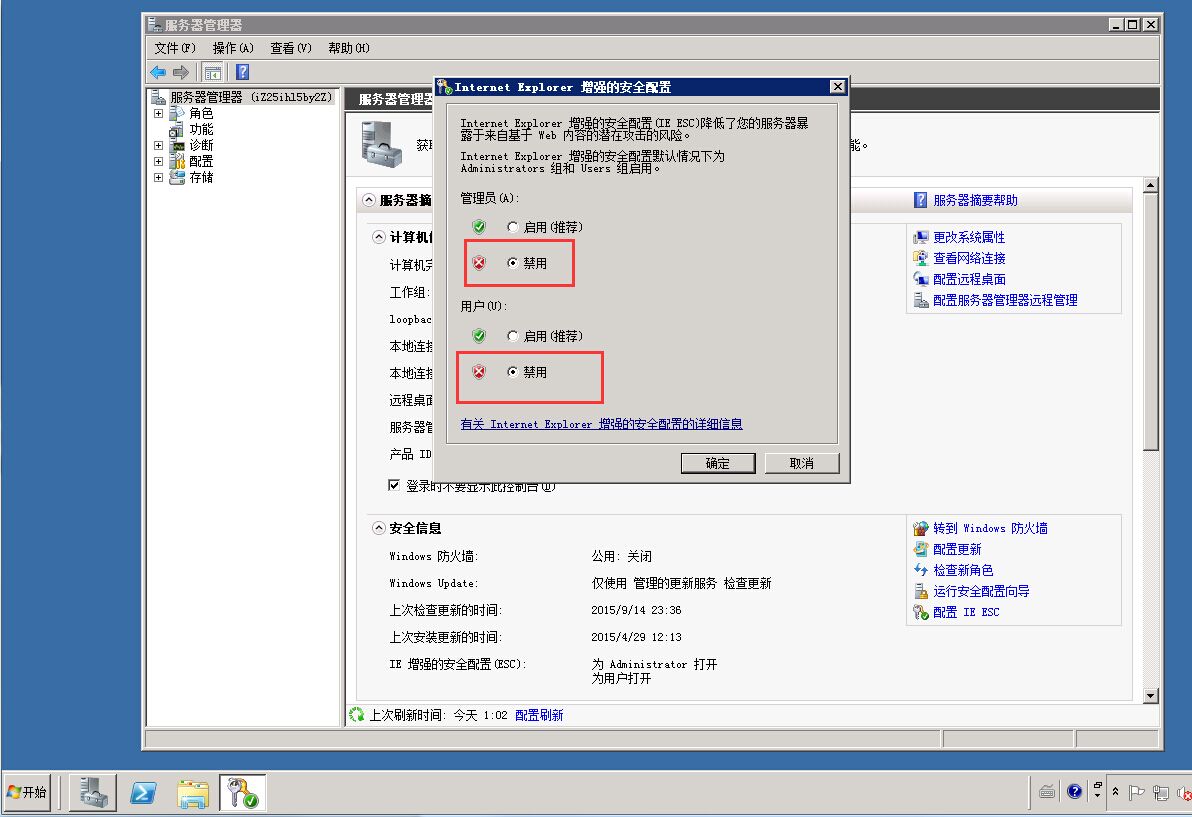Screen dimensions: 1192x817
Task: Select 启用(推荐) under 管理员
Action: [513, 227]
